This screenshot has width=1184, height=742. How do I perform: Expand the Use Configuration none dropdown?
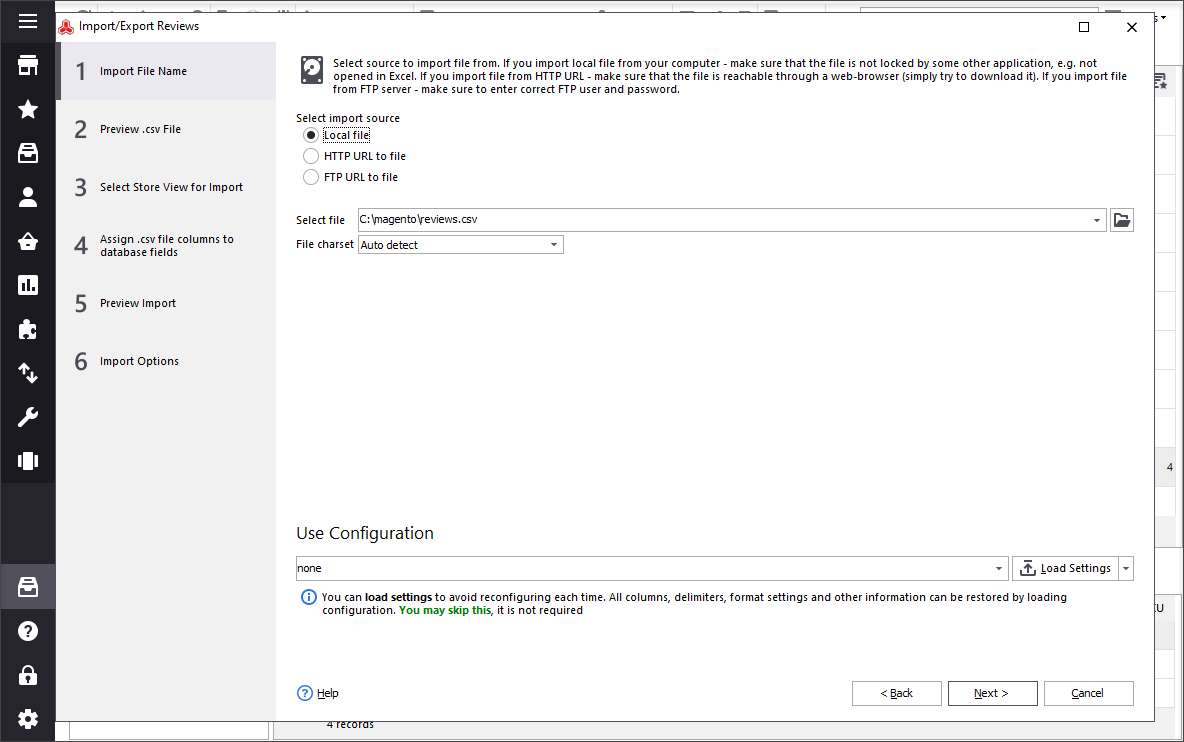[x=998, y=568]
